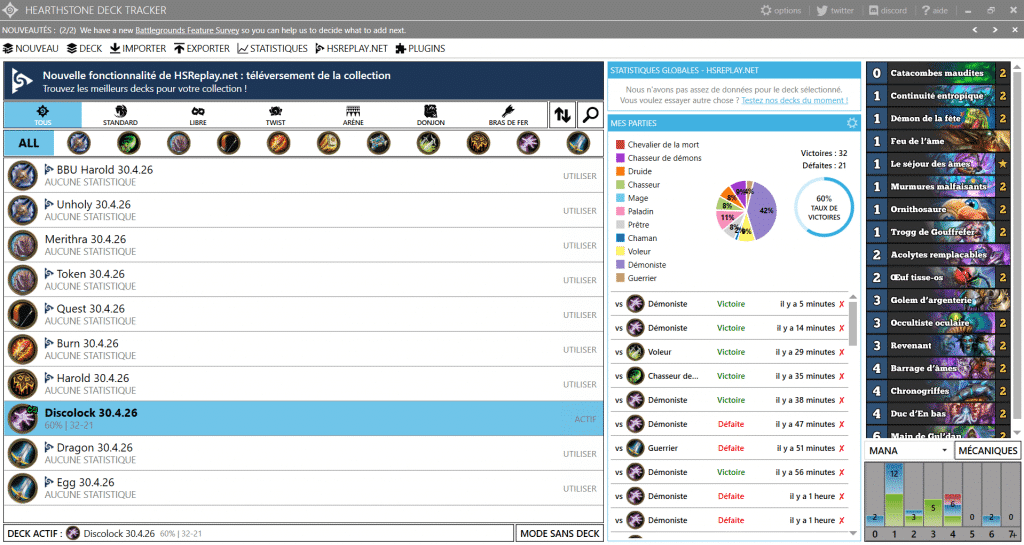This screenshot has height=545, width=1024.
Task: Open the Discord link in title bar
Action: pos(888,10)
